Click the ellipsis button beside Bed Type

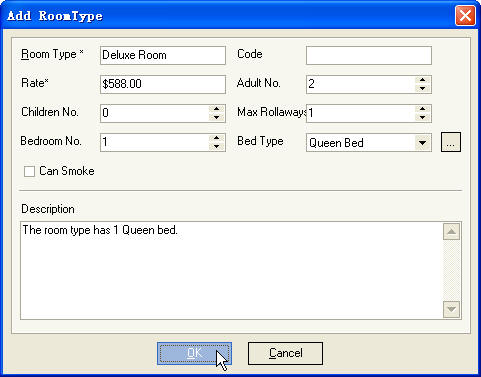tap(451, 142)
